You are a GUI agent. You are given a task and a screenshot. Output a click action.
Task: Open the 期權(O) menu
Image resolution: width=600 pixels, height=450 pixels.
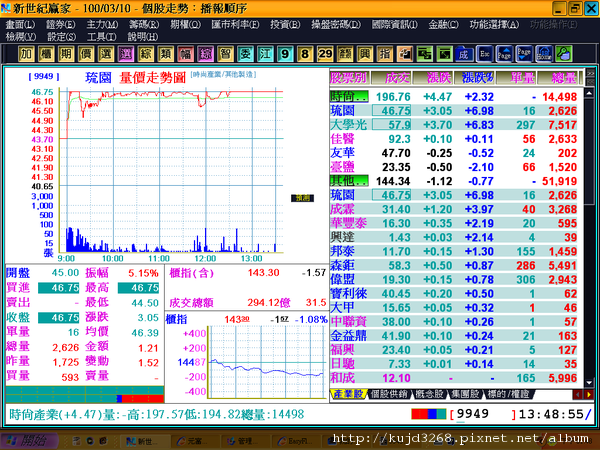pyautogui.click(x=186, y=24)
